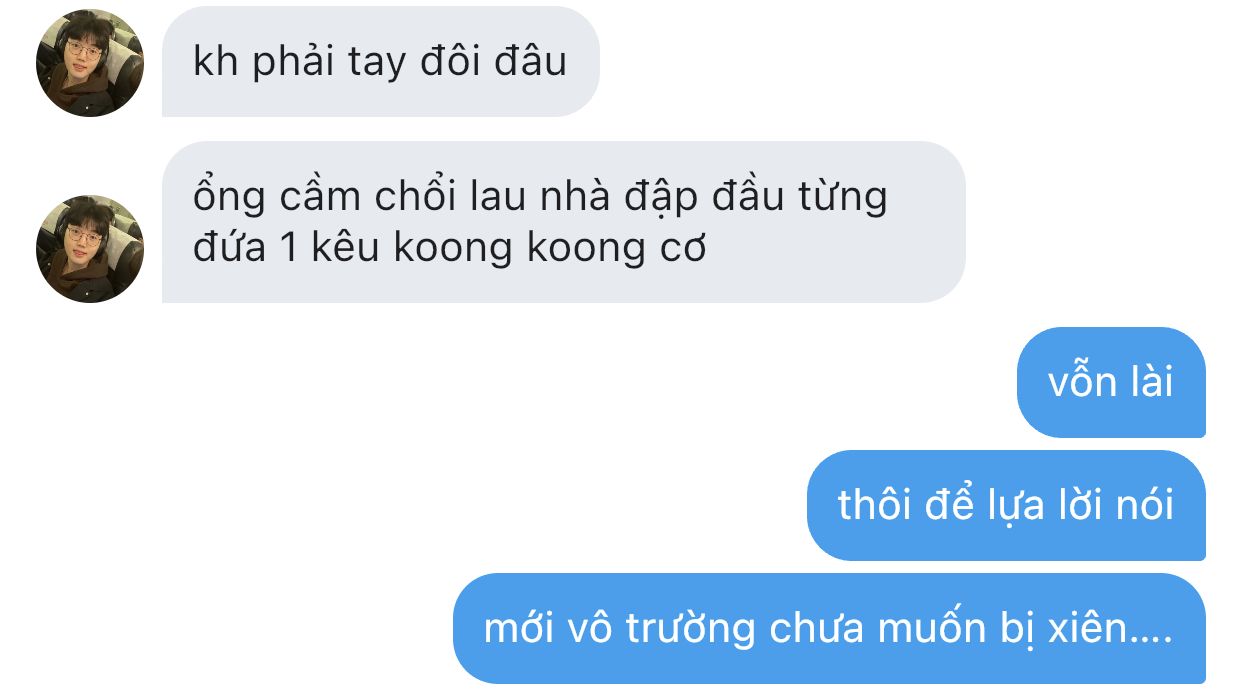Click the word "cơ" ending the gray message
Screen dimensions: 1242x691
click(x=684, y=250)
